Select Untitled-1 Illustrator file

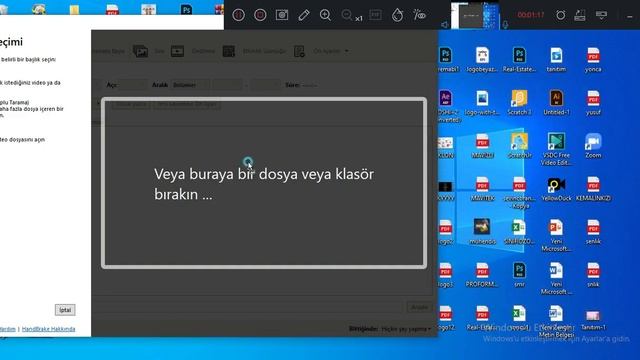[556, 103]
